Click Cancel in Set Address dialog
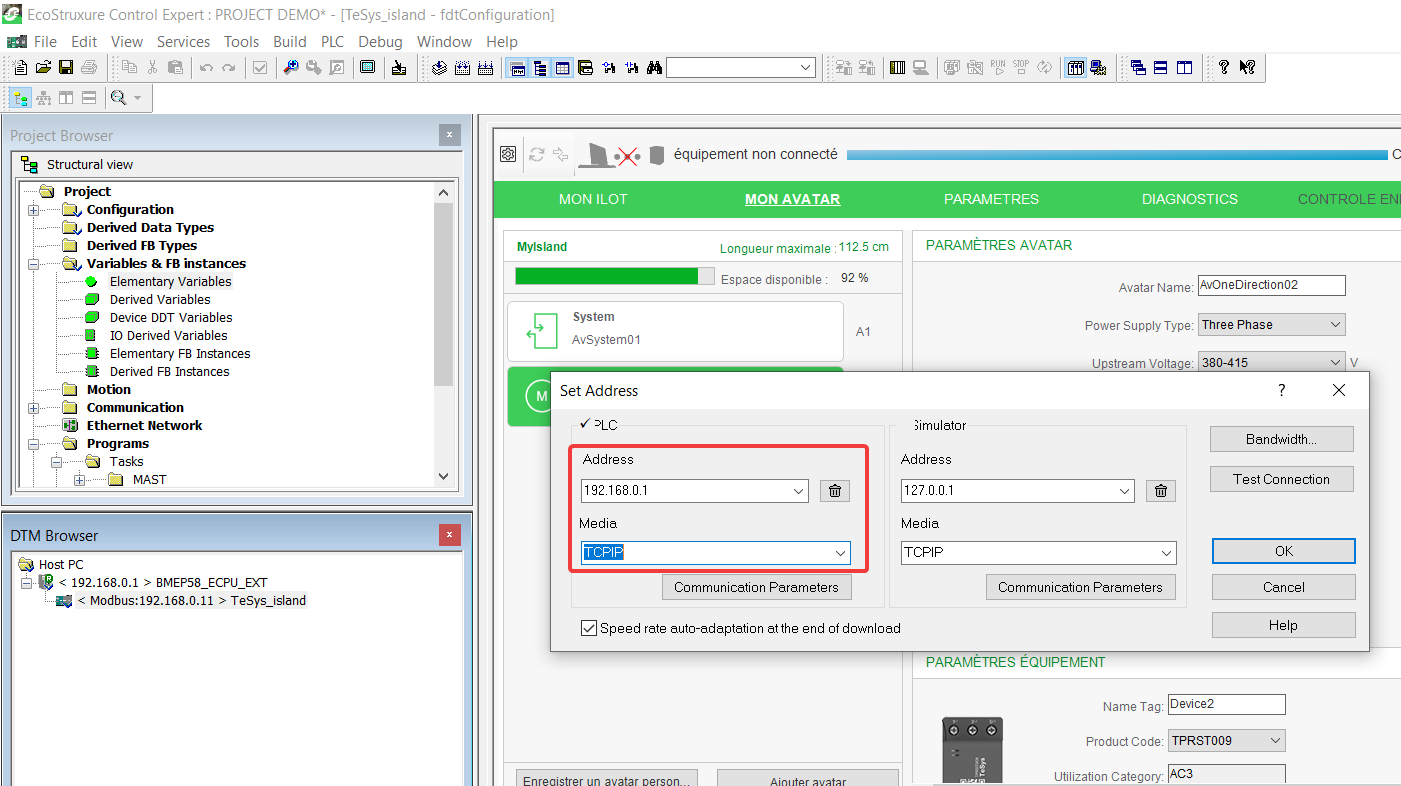 click(x=1284, y=587)
